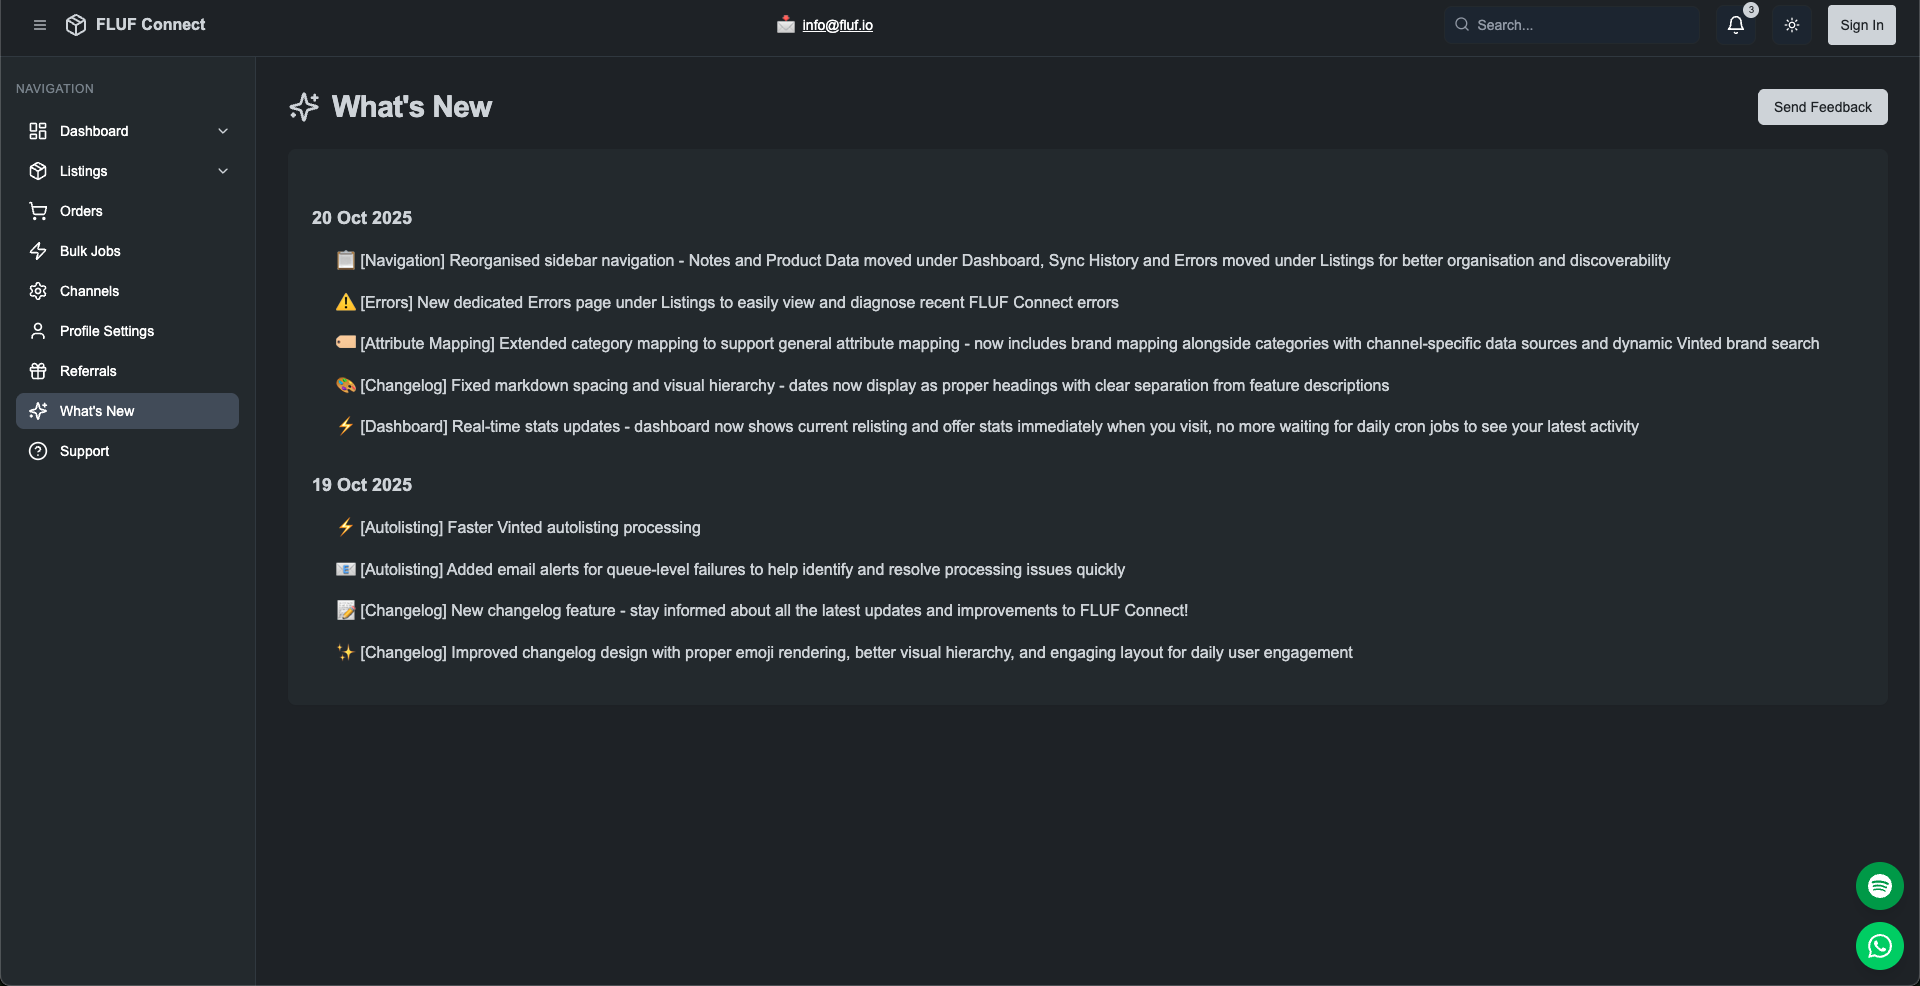Open the notifications bell

point(1736,25)
